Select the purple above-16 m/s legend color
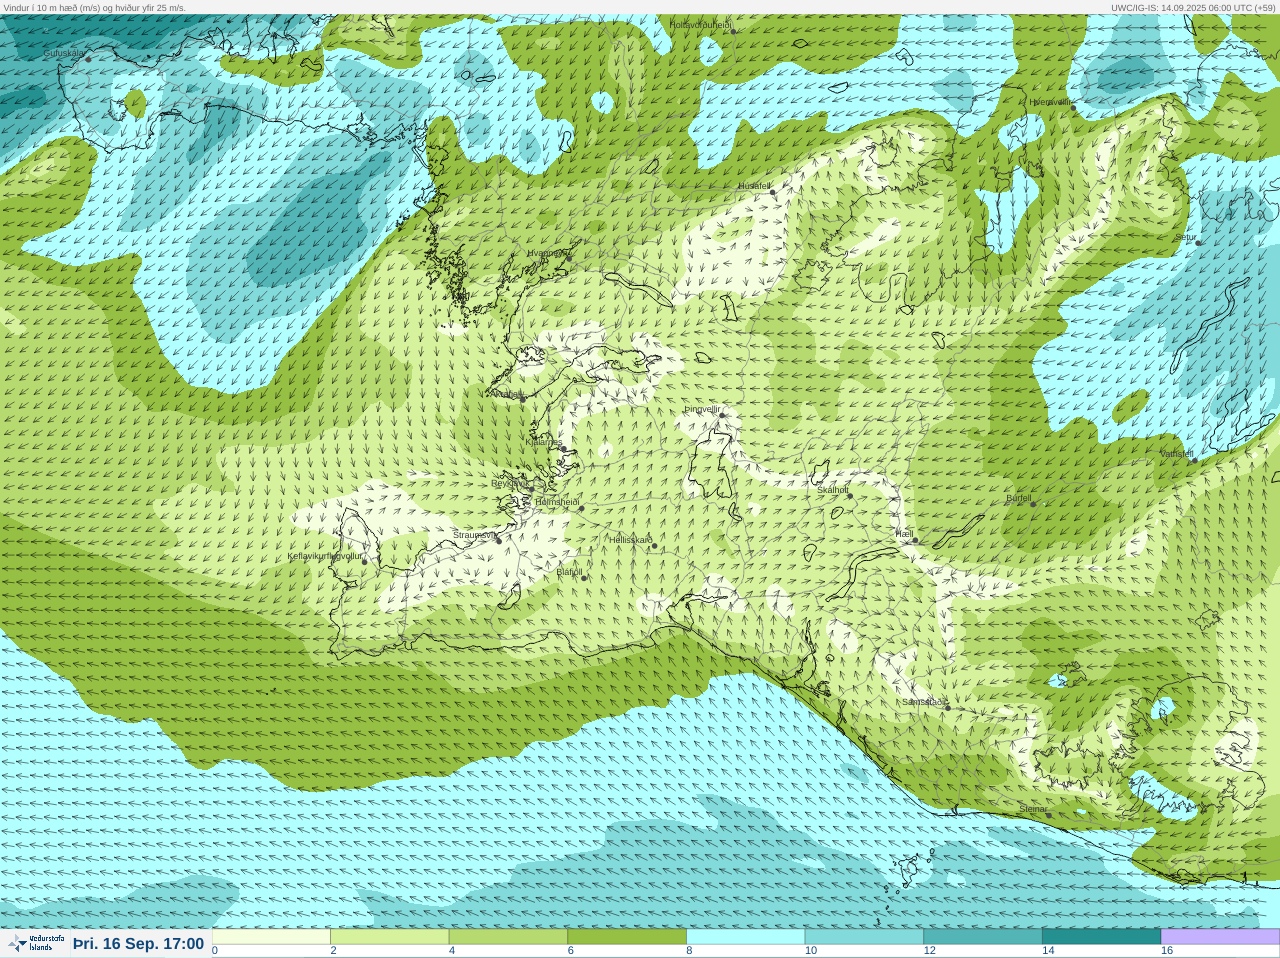1280x958 pixels. (1220, 937)
